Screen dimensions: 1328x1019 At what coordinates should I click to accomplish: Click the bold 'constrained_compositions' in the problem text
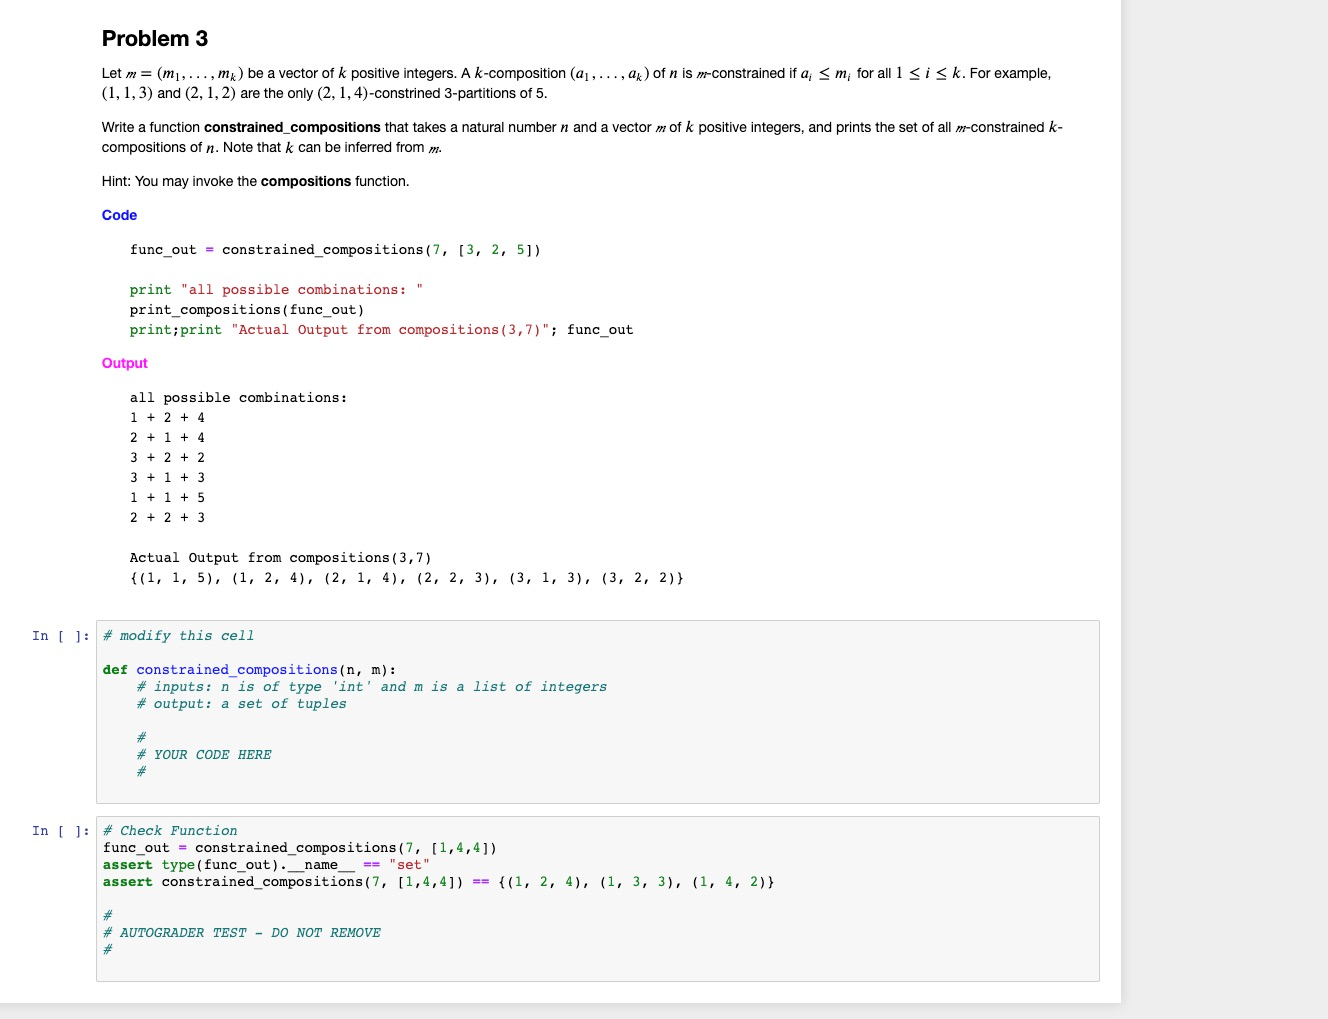pos(292,127)
